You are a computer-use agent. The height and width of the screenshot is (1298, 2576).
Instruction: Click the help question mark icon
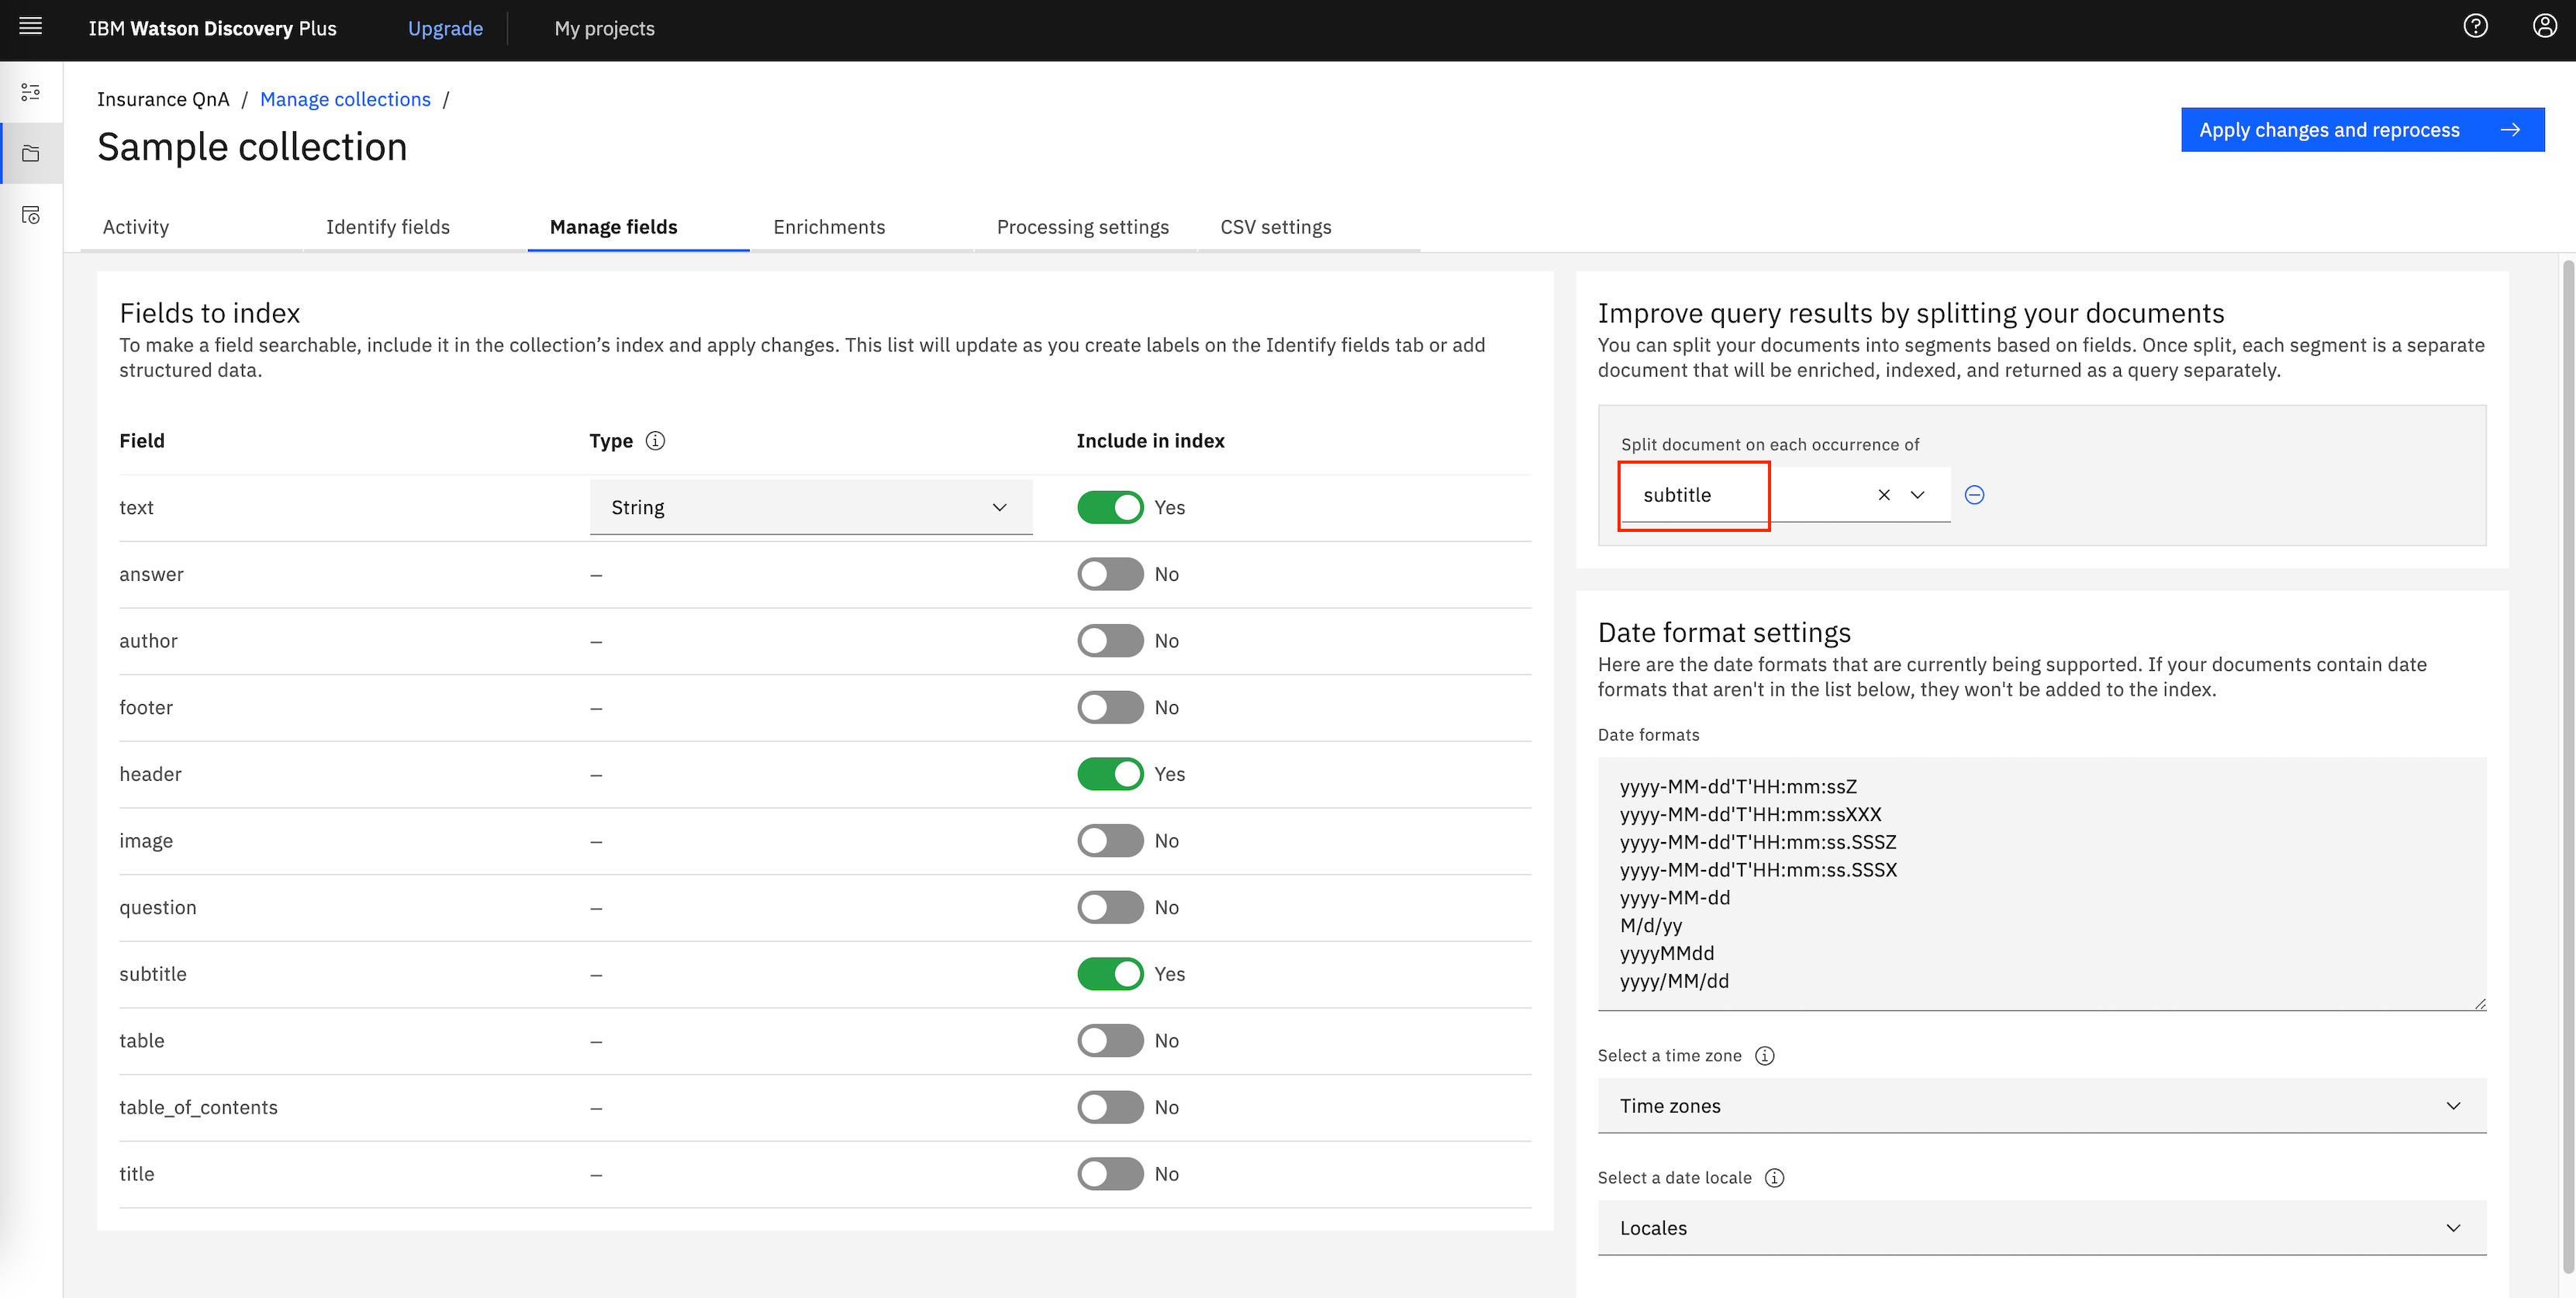pos(2475,27)
